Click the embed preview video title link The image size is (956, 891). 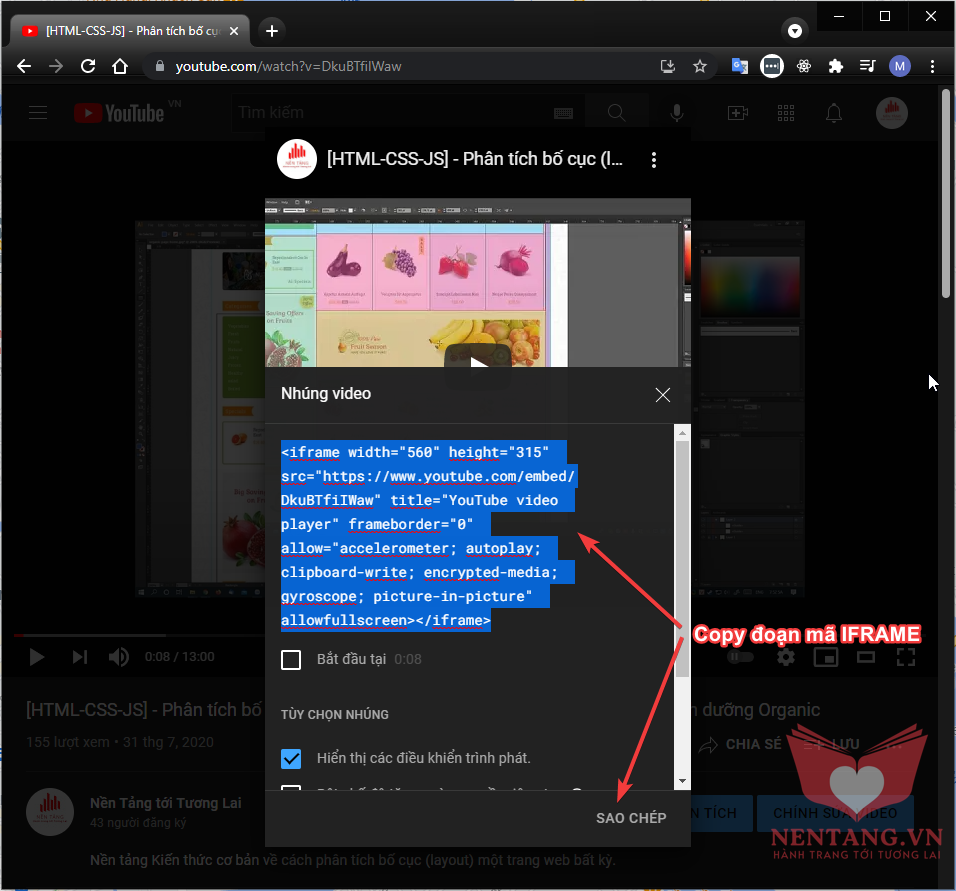pos(475,160)
